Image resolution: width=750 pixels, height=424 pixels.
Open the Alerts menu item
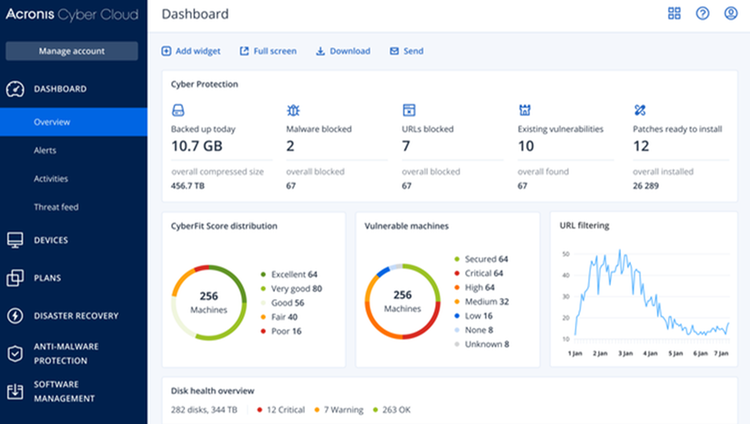45,150
